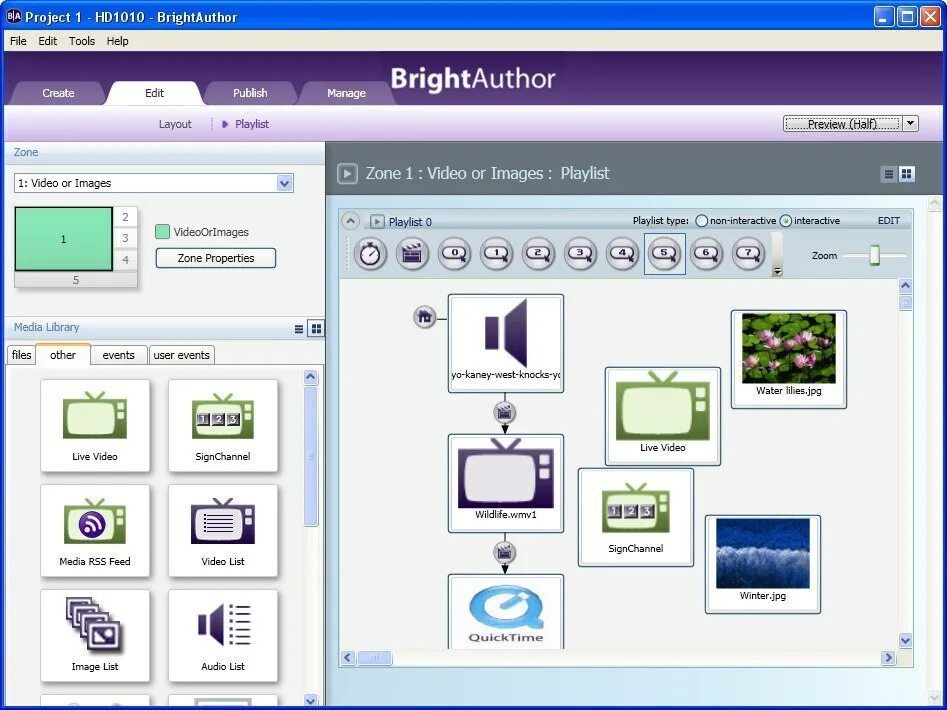
Task: Click the home state icon in playlist canvas
Action: click(x=425, y=316)
